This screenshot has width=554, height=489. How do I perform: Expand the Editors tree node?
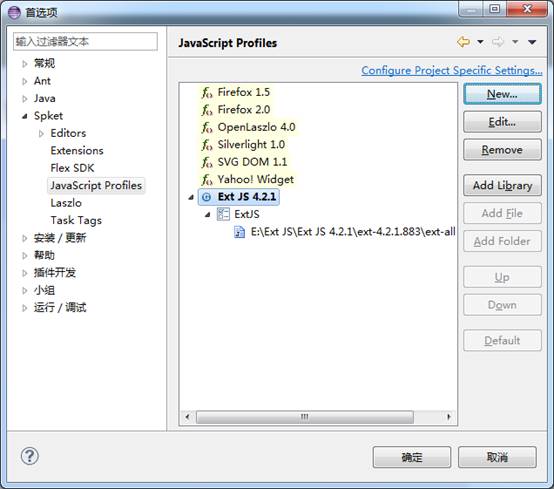click(41, 133)
